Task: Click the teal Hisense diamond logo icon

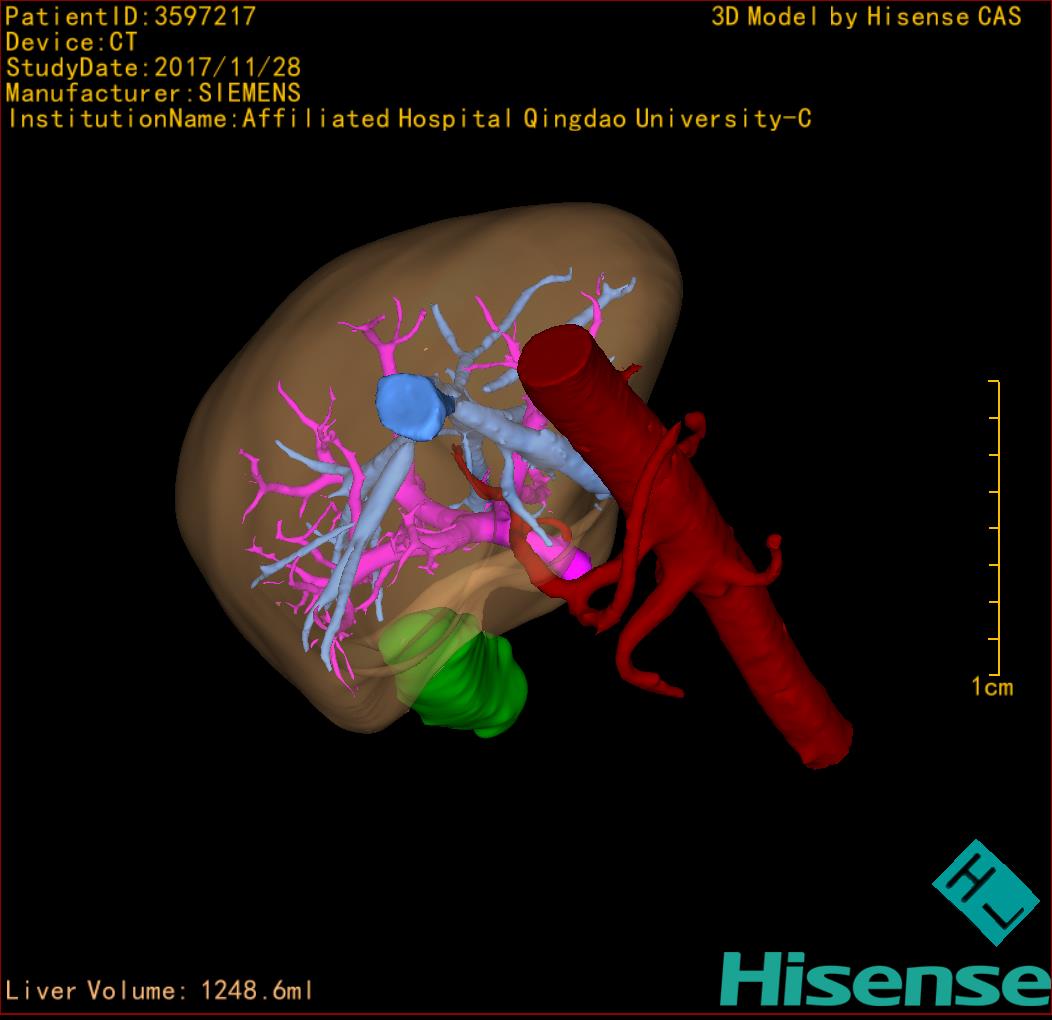Action: click(986, 892)
